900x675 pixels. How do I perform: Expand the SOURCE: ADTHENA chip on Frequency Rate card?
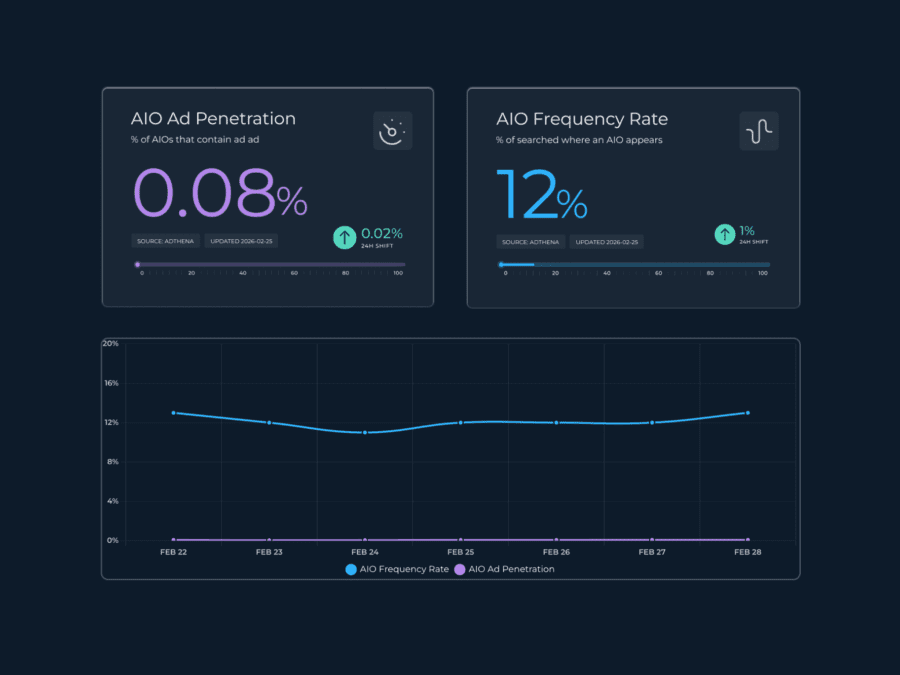(x=530, y=241)
